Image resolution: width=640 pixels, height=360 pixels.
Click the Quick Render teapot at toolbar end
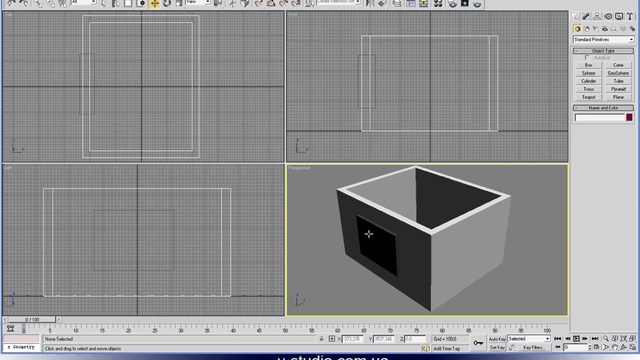click(478, 3)
